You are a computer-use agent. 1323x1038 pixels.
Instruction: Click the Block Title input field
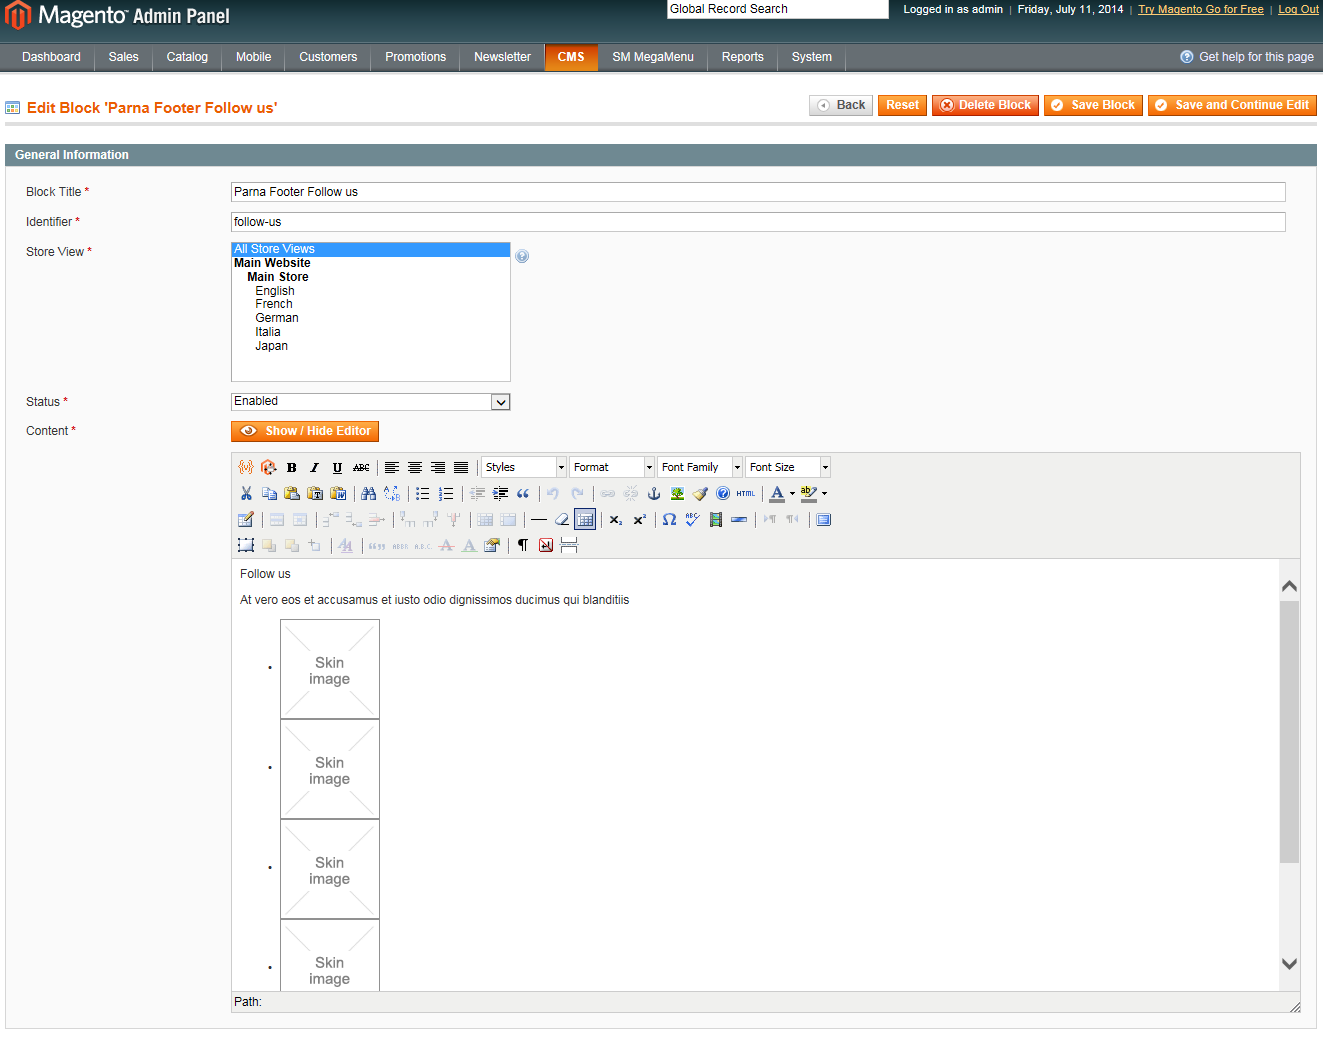758,192
